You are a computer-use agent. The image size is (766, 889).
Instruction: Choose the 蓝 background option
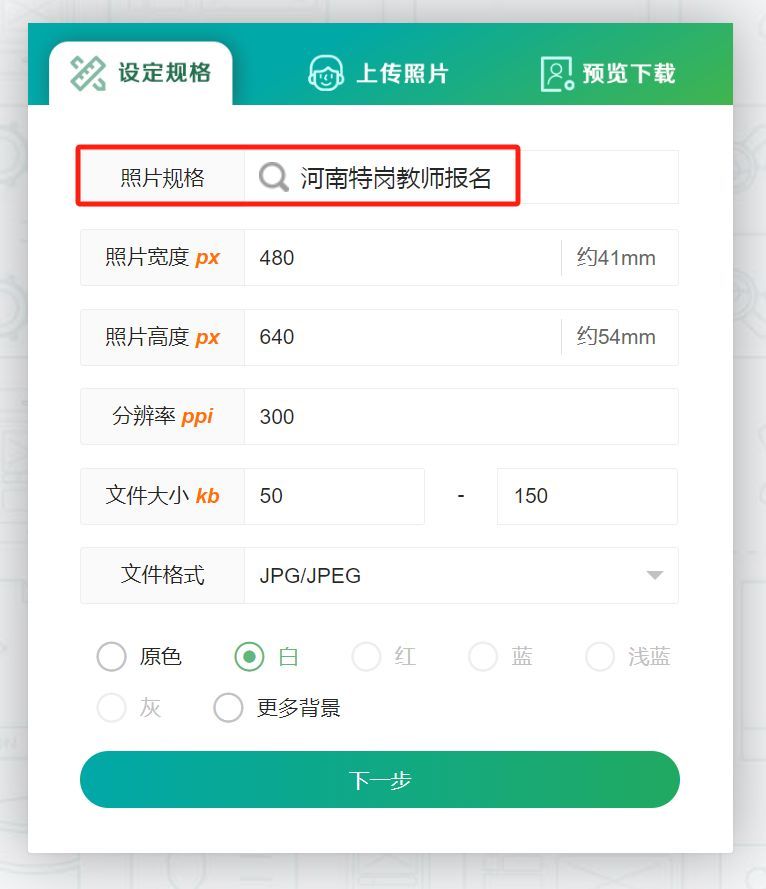click(x=483, y=657)
